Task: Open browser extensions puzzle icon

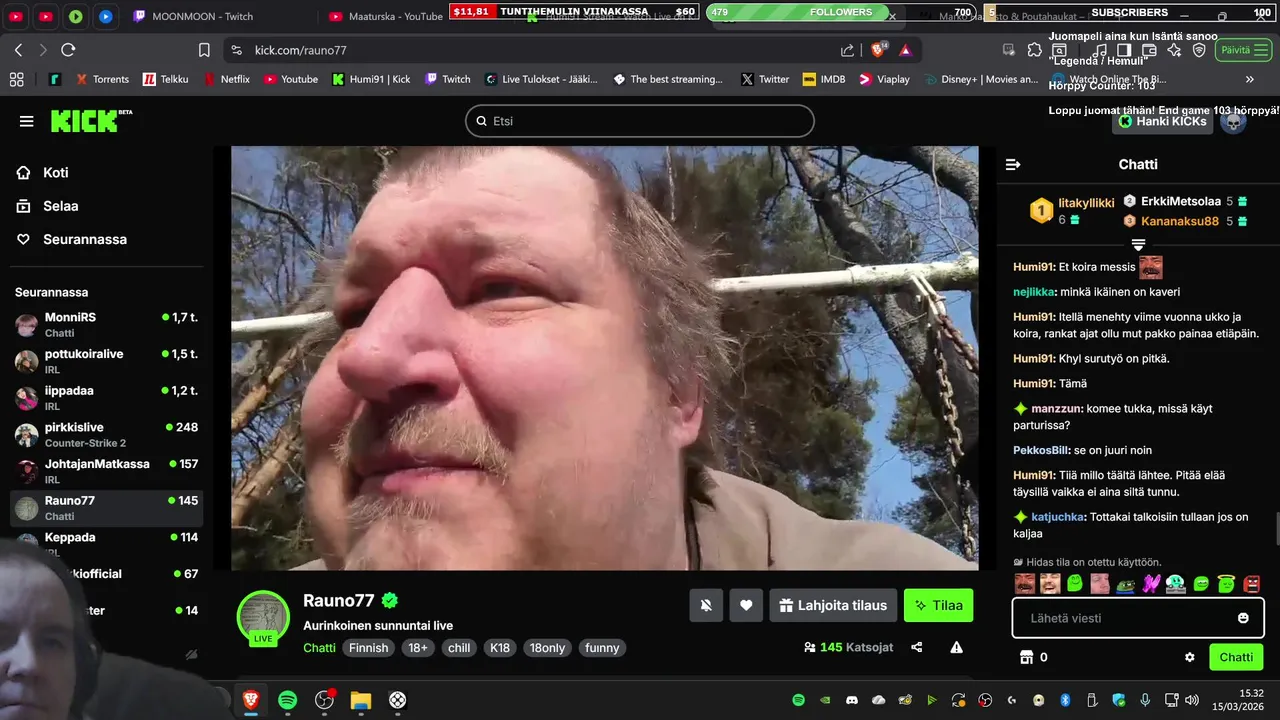Action: [x=1034, y=50]
